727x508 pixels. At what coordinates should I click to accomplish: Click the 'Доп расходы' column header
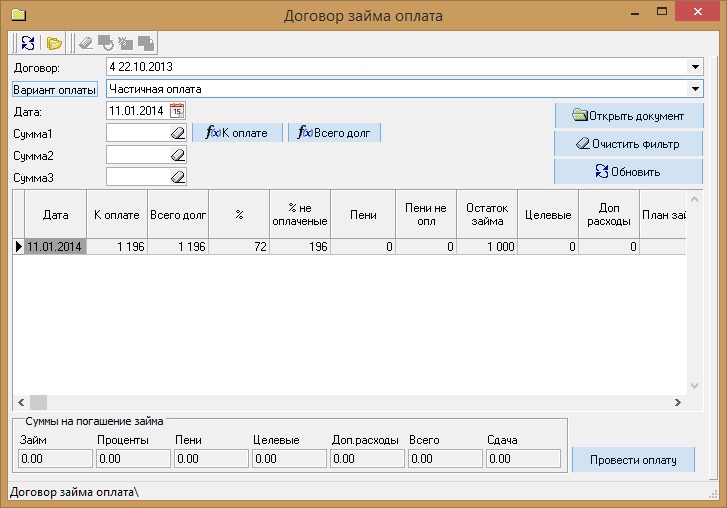[x=609, y=215]
